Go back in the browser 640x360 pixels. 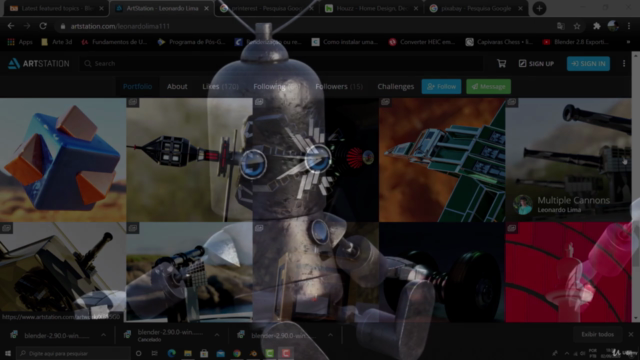11,26
